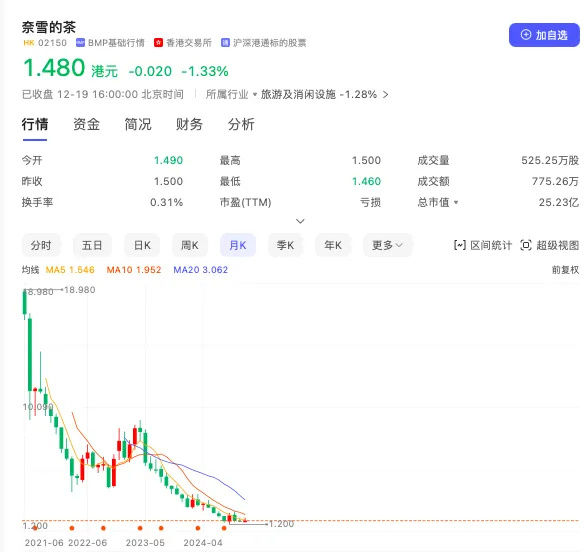Image resolution: width=588 pixels, height=552 pixels.
Task: Click the 奈雪的茶 stock name
Action: 49,27
